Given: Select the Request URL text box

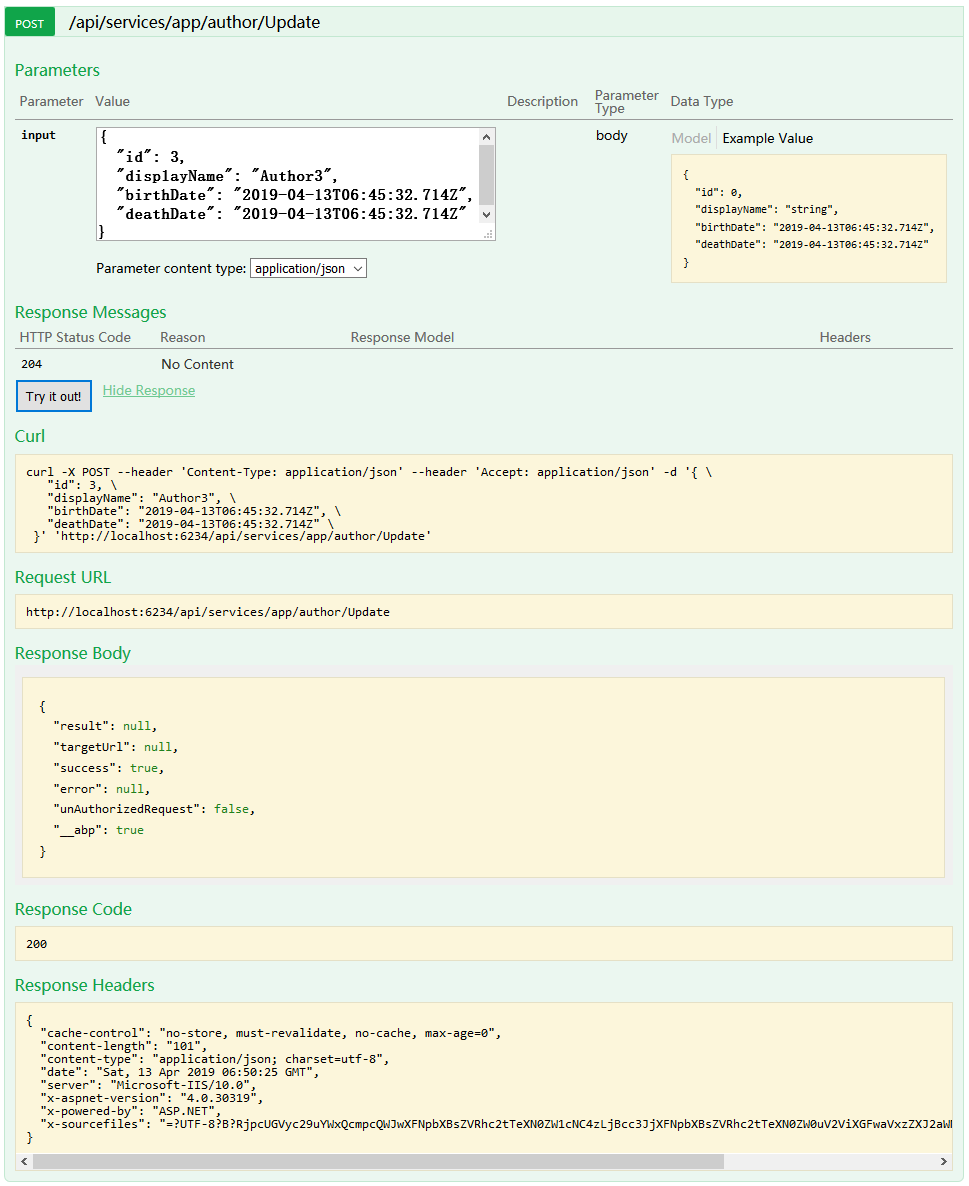Looking at the screenshot, I should coord(483,612).
